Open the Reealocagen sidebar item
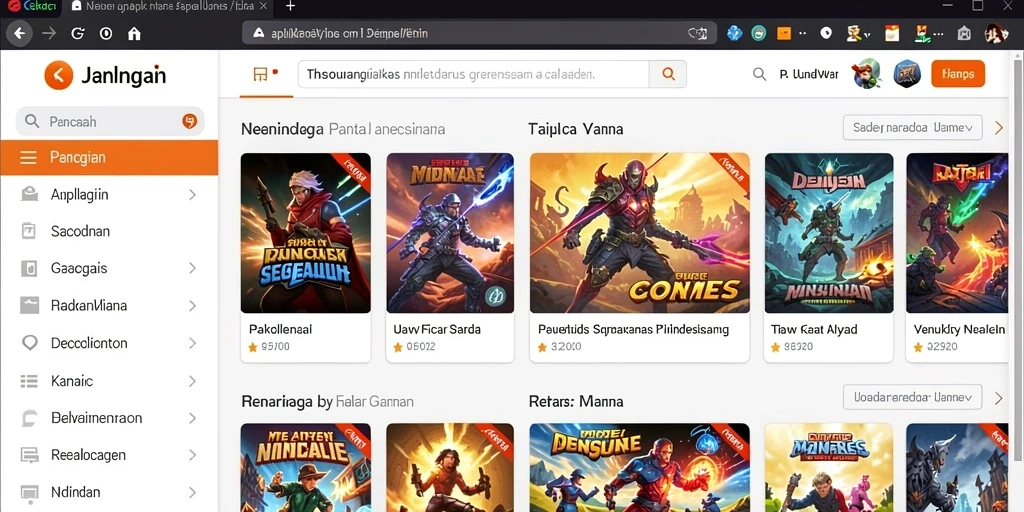 [109, 455]
